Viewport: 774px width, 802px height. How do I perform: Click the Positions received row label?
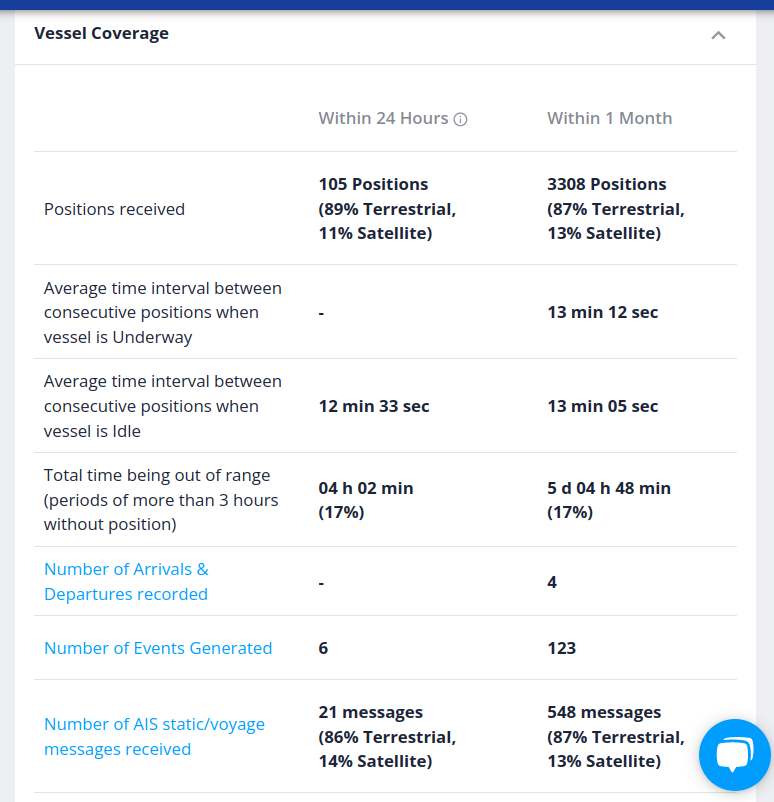coord(114,209)
